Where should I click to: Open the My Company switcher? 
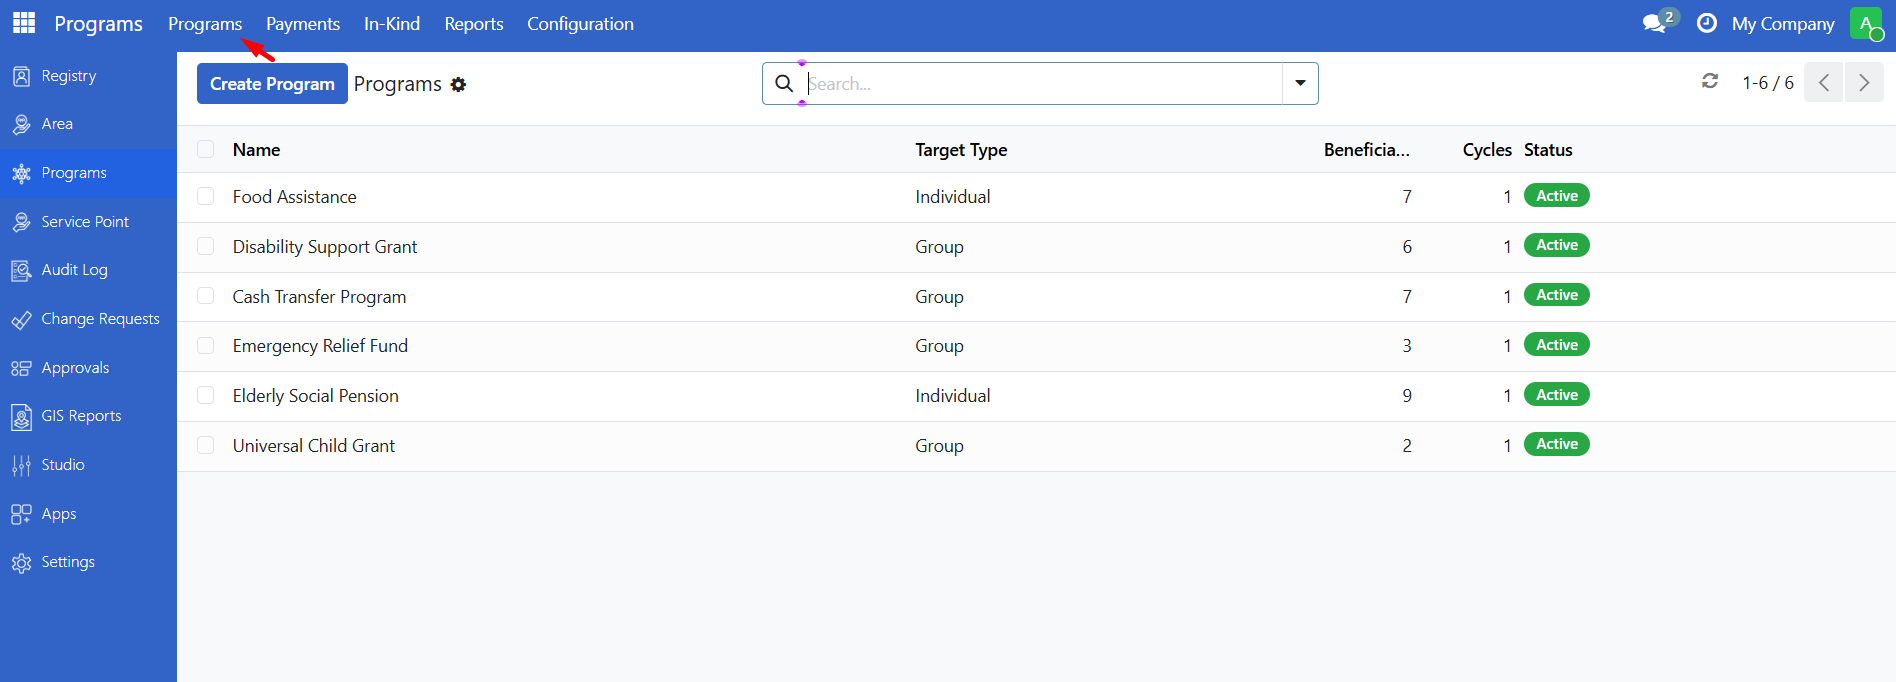pos(1783,24)
